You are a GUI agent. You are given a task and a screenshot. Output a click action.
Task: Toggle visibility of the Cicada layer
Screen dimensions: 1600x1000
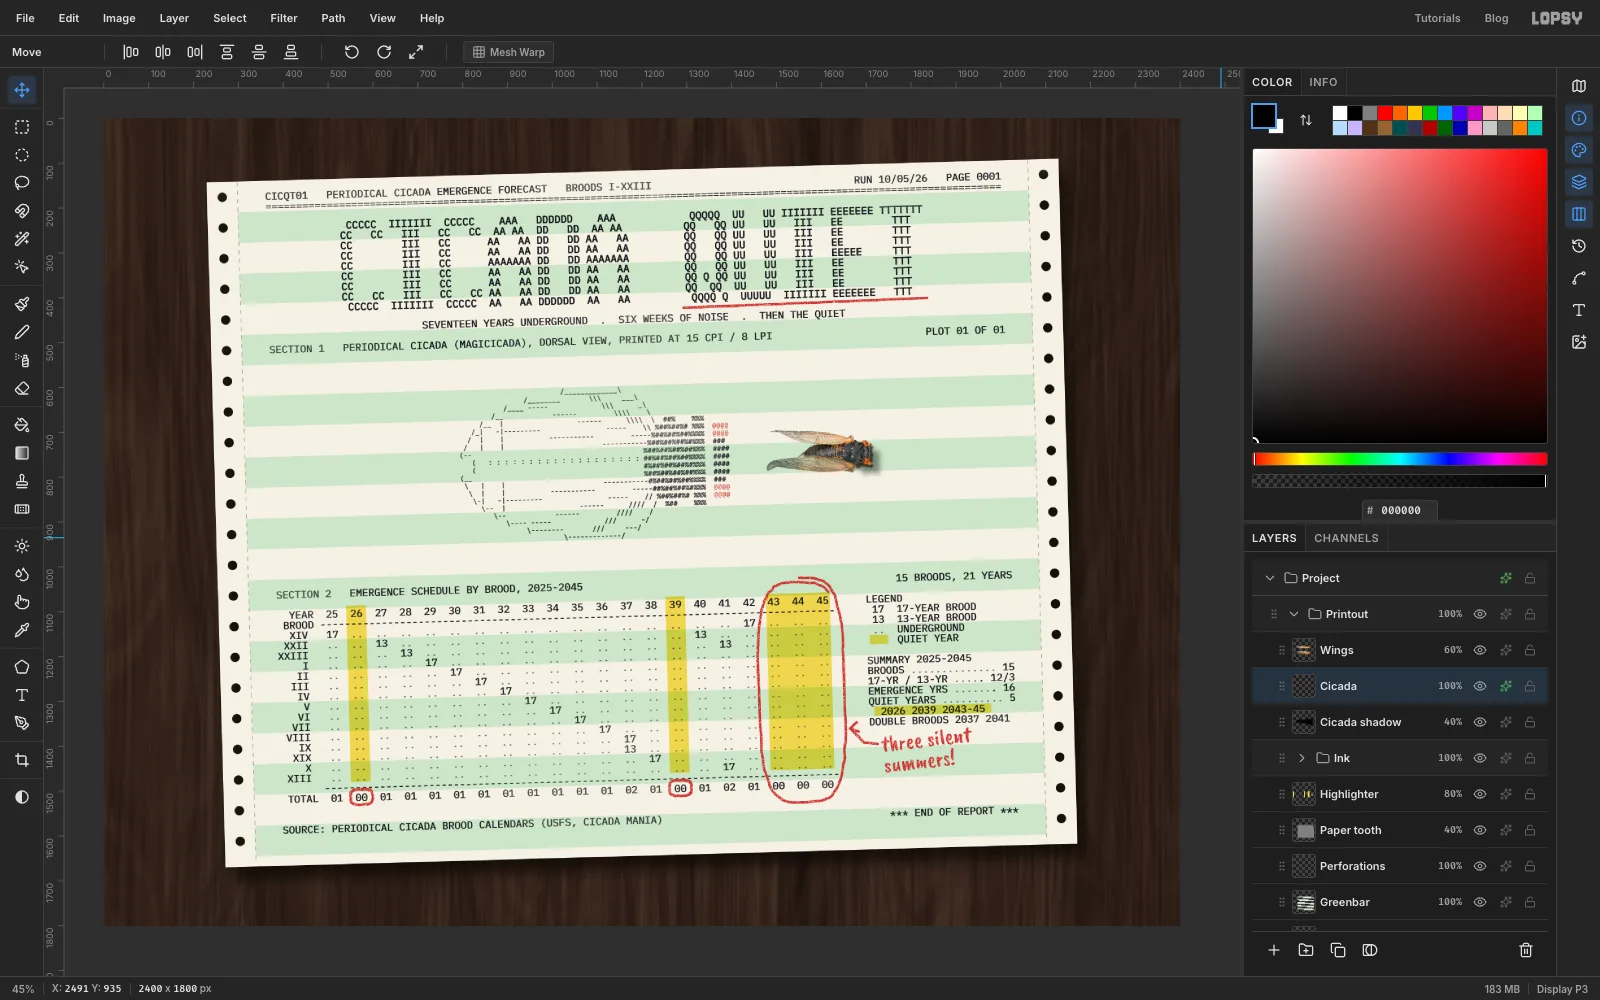pyautogui.click(x=1480, y=686)
